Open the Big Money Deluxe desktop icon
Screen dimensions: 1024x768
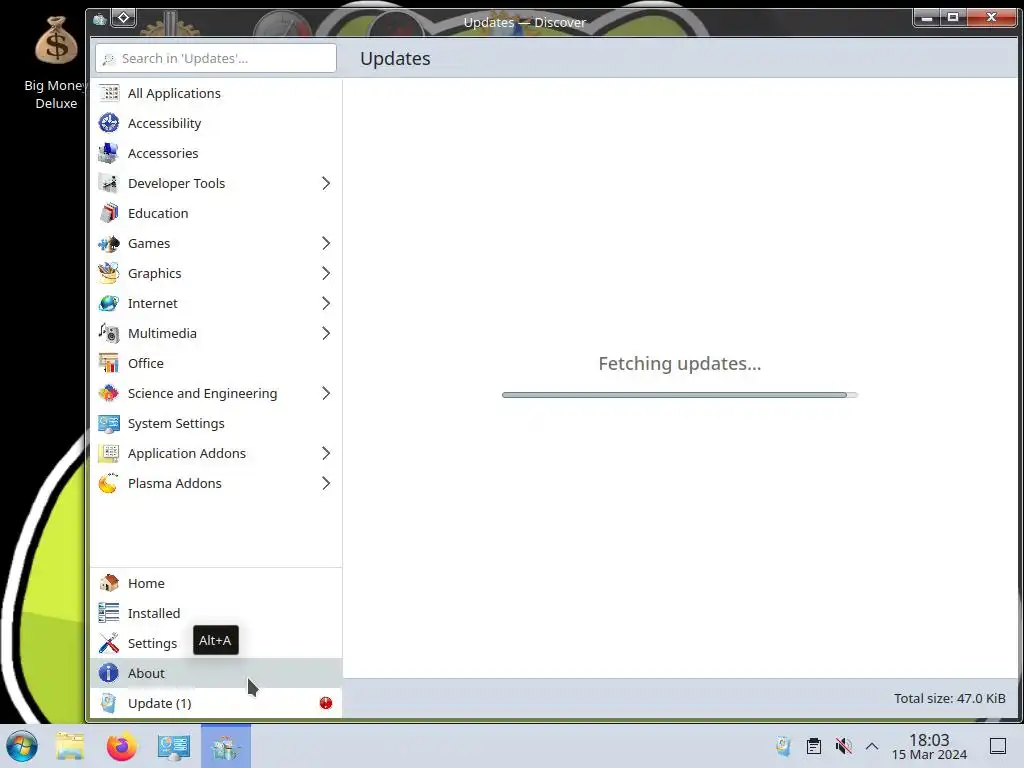point(56,63)
